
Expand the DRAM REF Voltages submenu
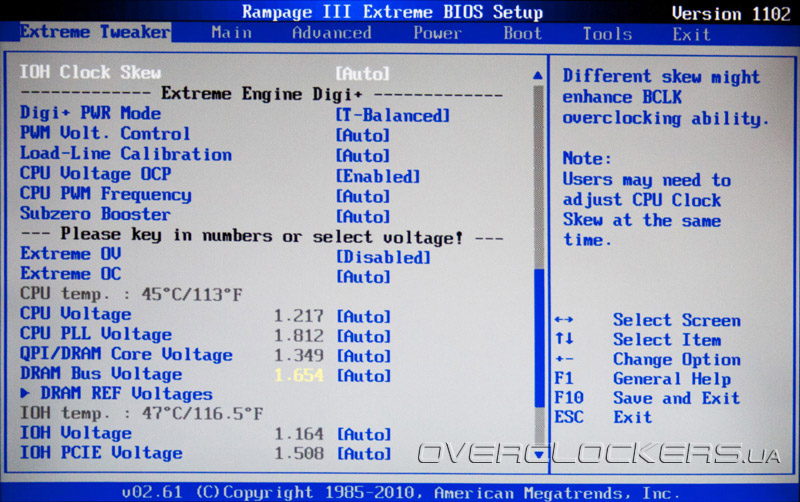tap(116, 394)
